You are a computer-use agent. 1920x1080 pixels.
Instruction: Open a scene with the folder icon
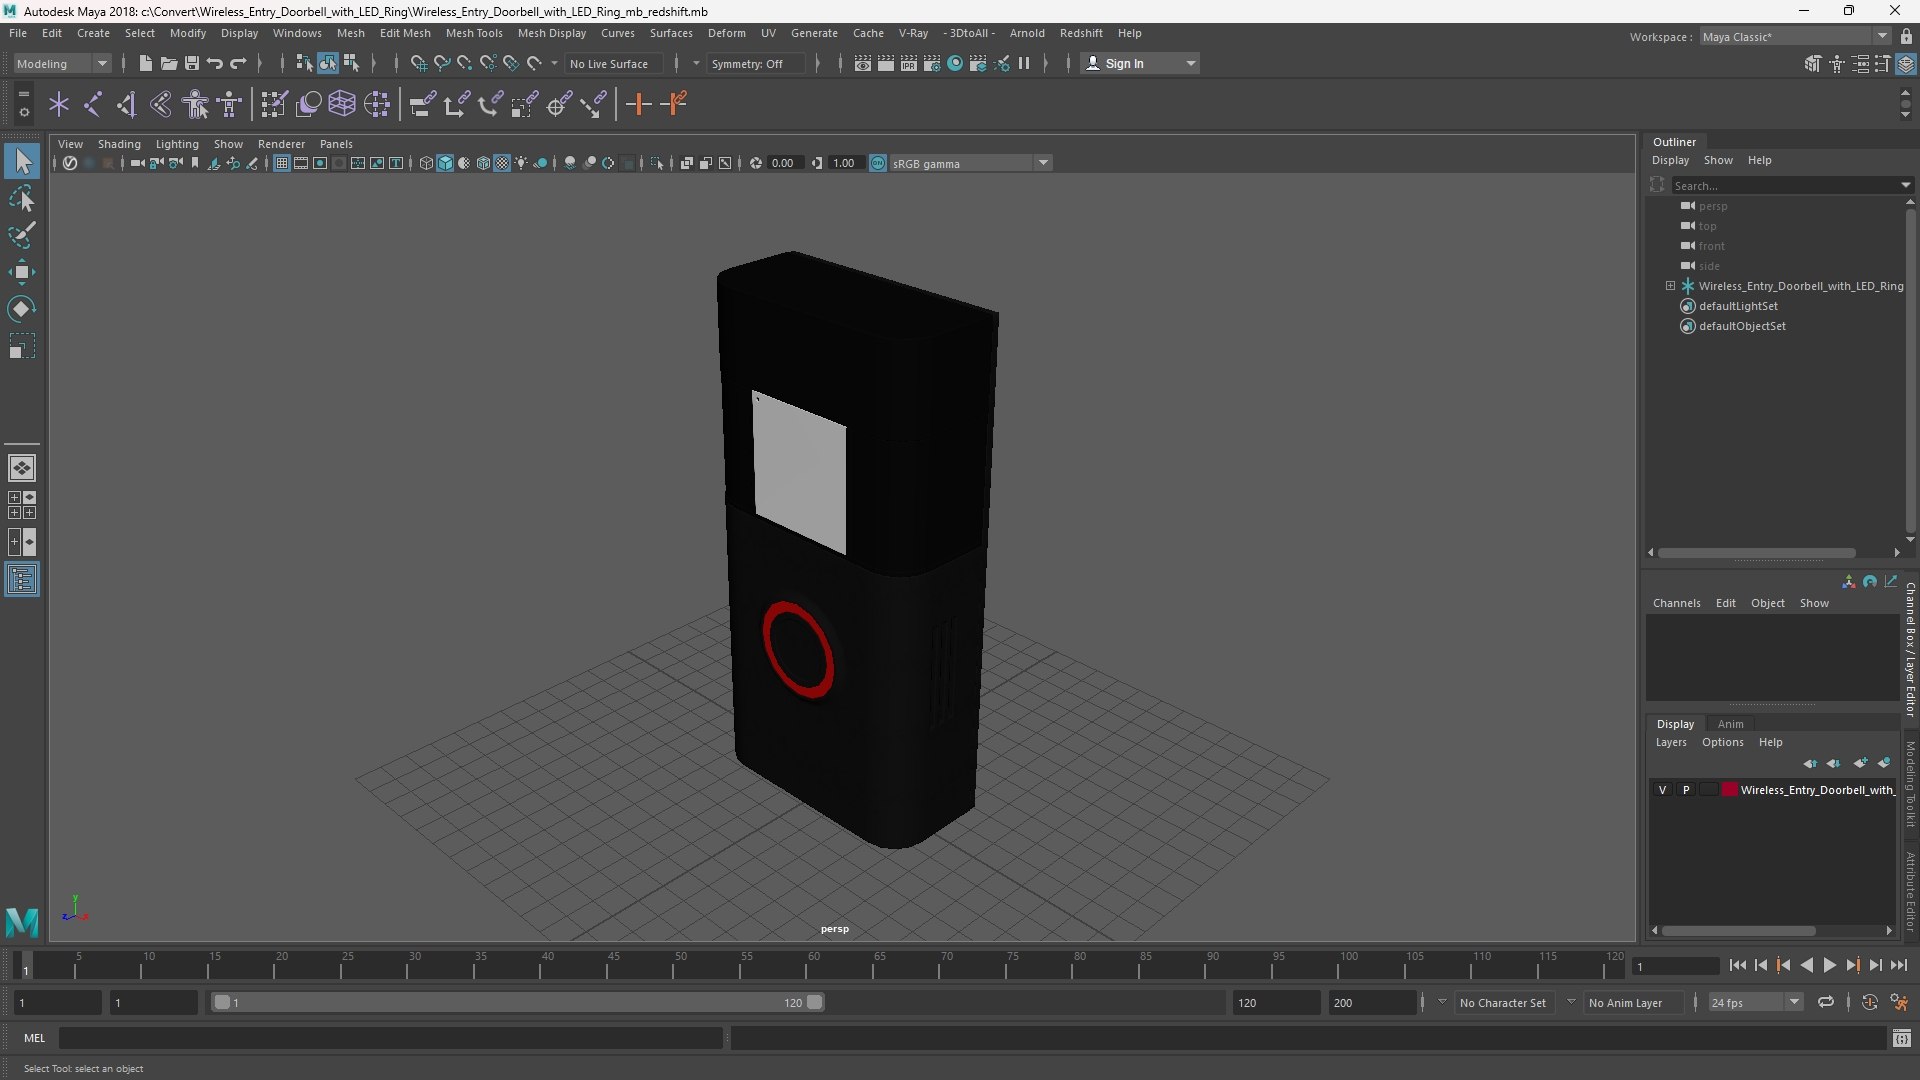pos(169,63)
